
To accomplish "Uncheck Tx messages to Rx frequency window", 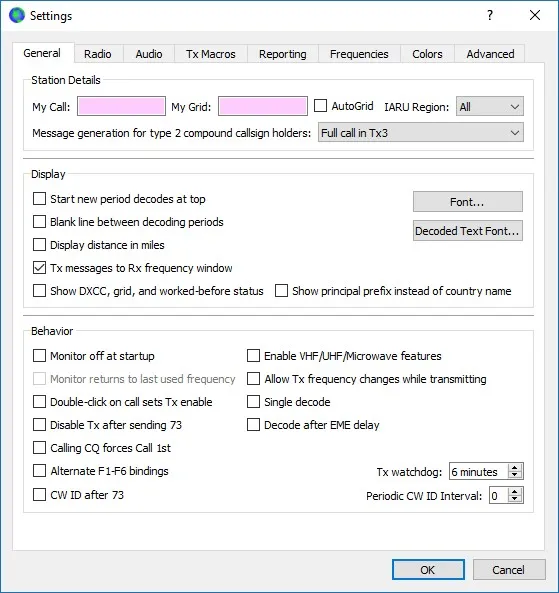I will pos(39,268).
